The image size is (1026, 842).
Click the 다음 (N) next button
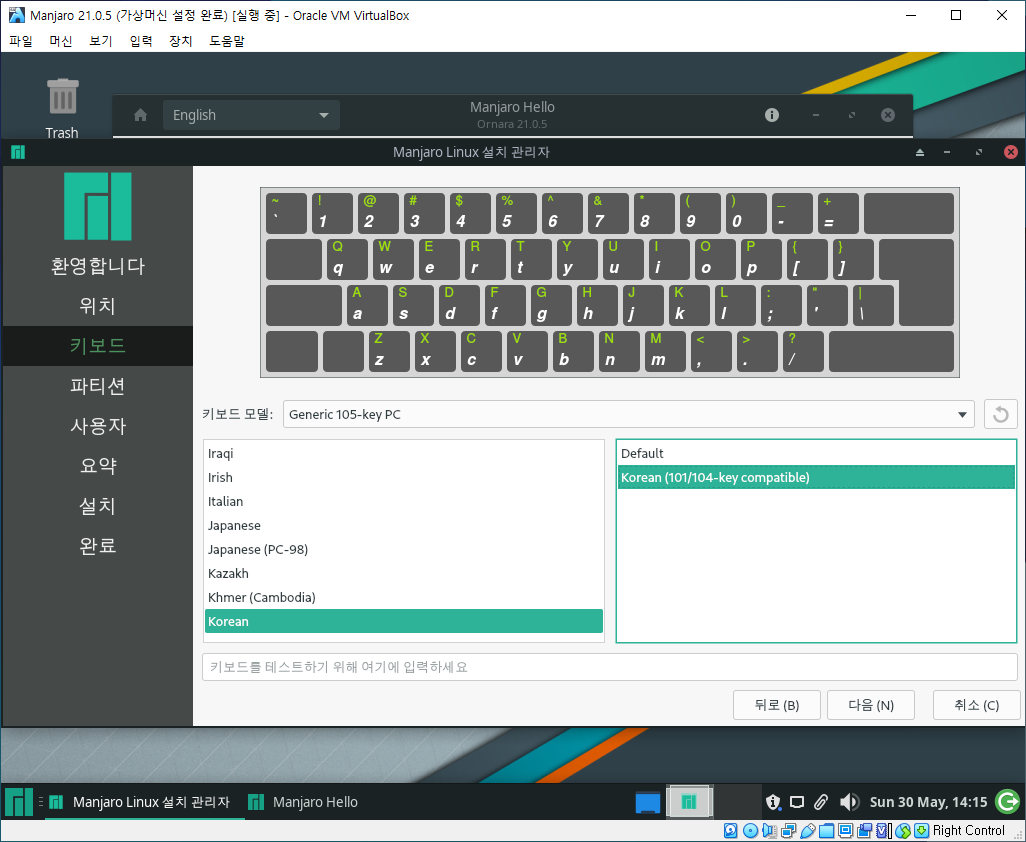click(x=871, y=705)
